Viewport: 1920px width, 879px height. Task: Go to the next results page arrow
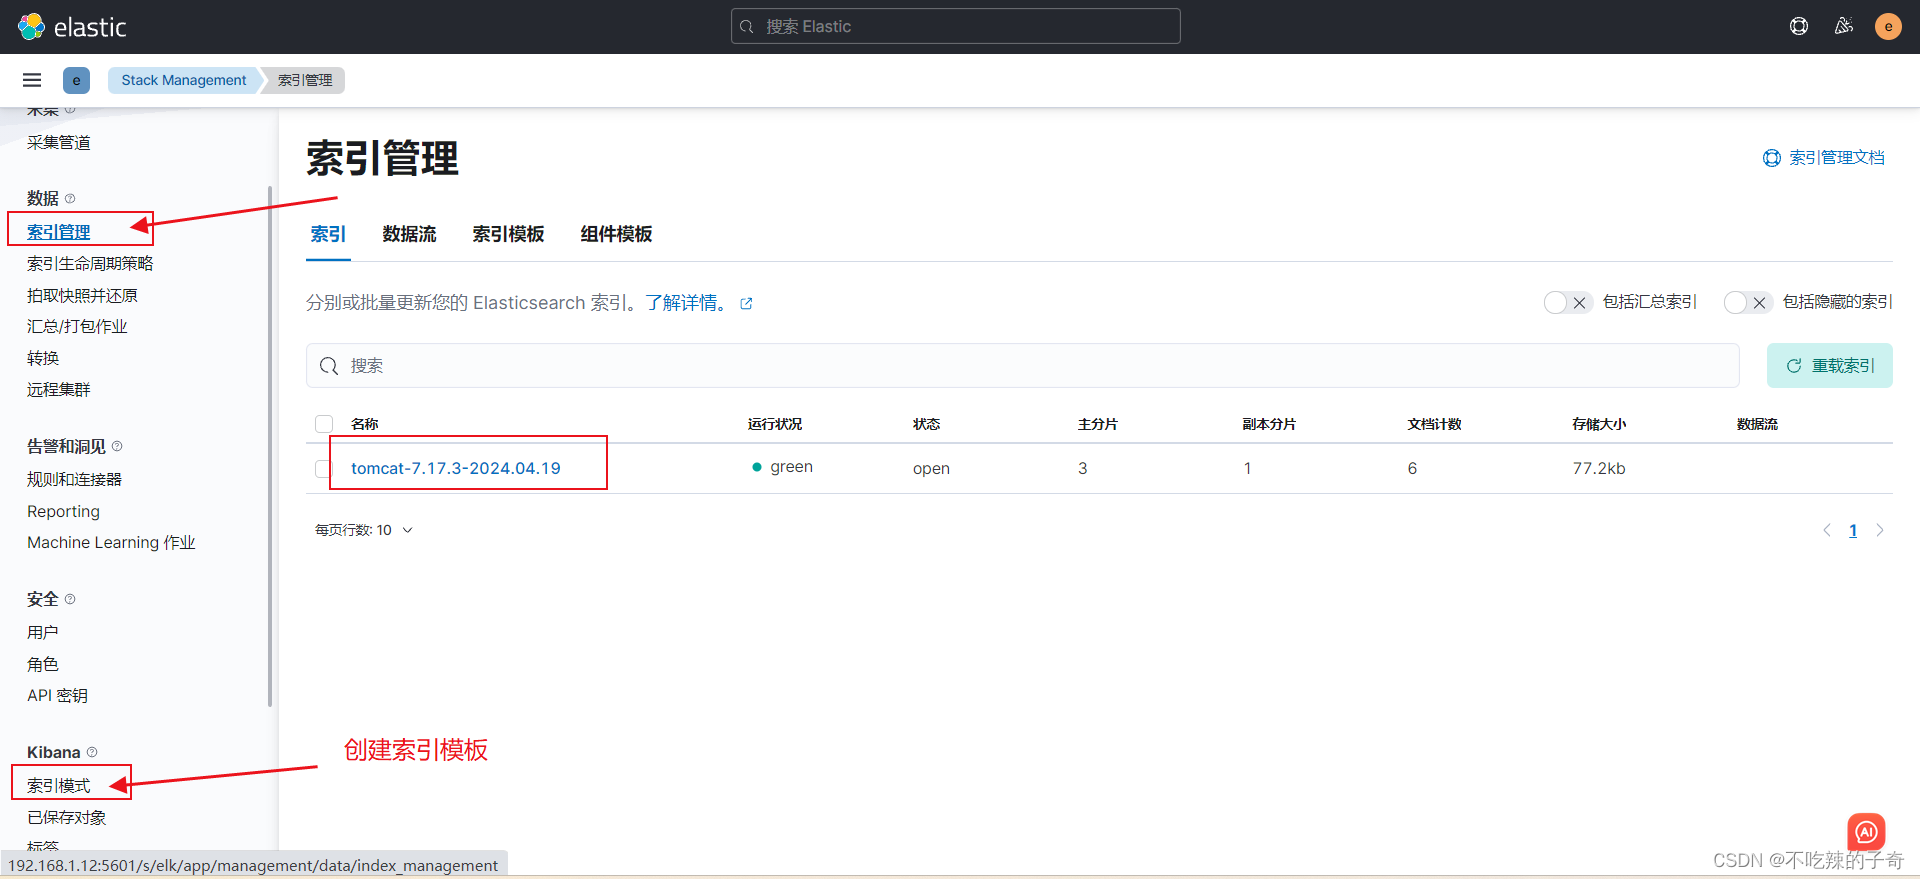pos(1880,530)
